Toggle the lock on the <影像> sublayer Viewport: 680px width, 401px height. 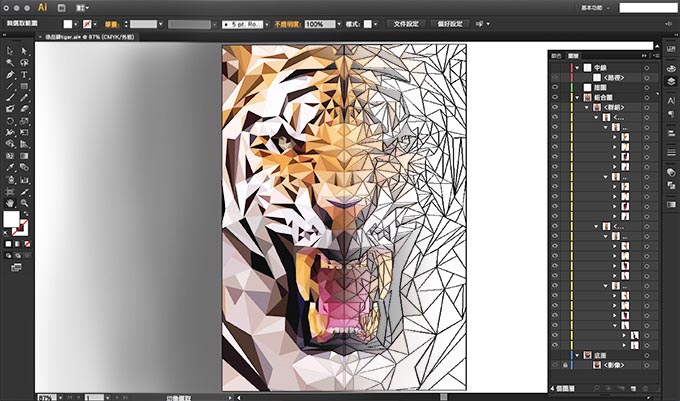pyautogui.click(x=565, y=365)
